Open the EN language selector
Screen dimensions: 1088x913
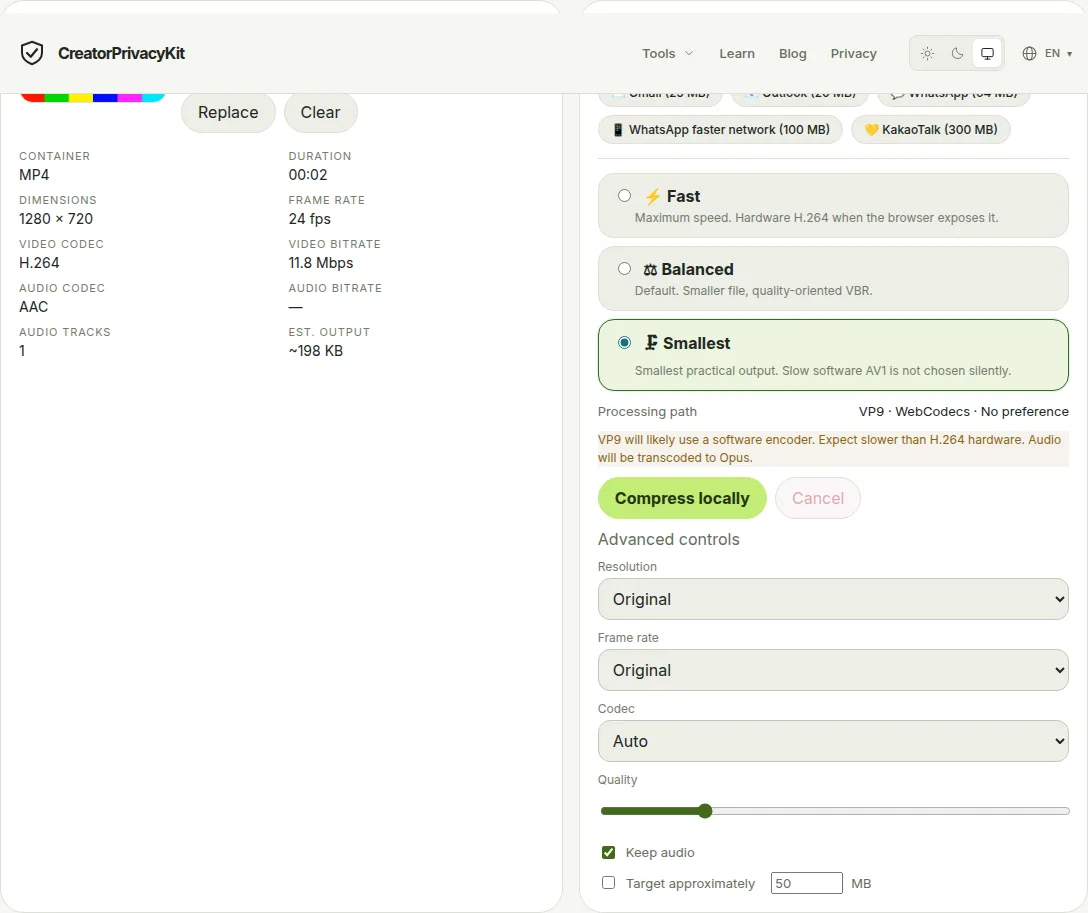pos(1047,53)
